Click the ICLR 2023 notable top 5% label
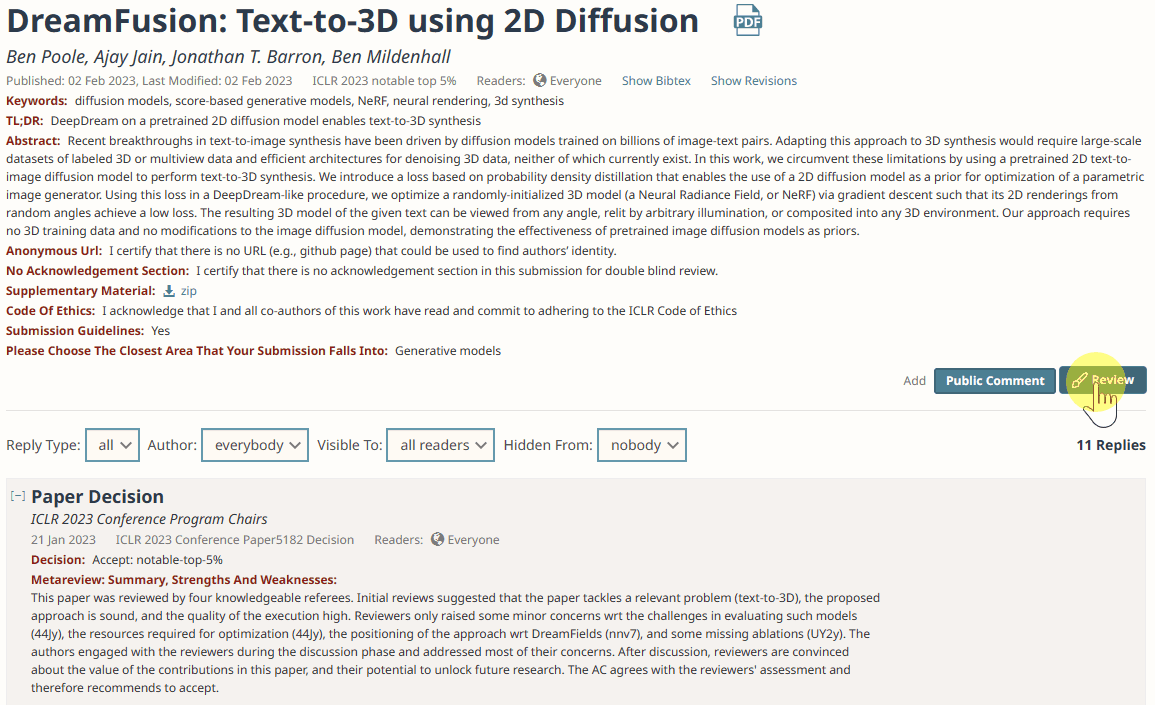The height and width of the screenshot is (705, 1155). (x=384, y=81)
